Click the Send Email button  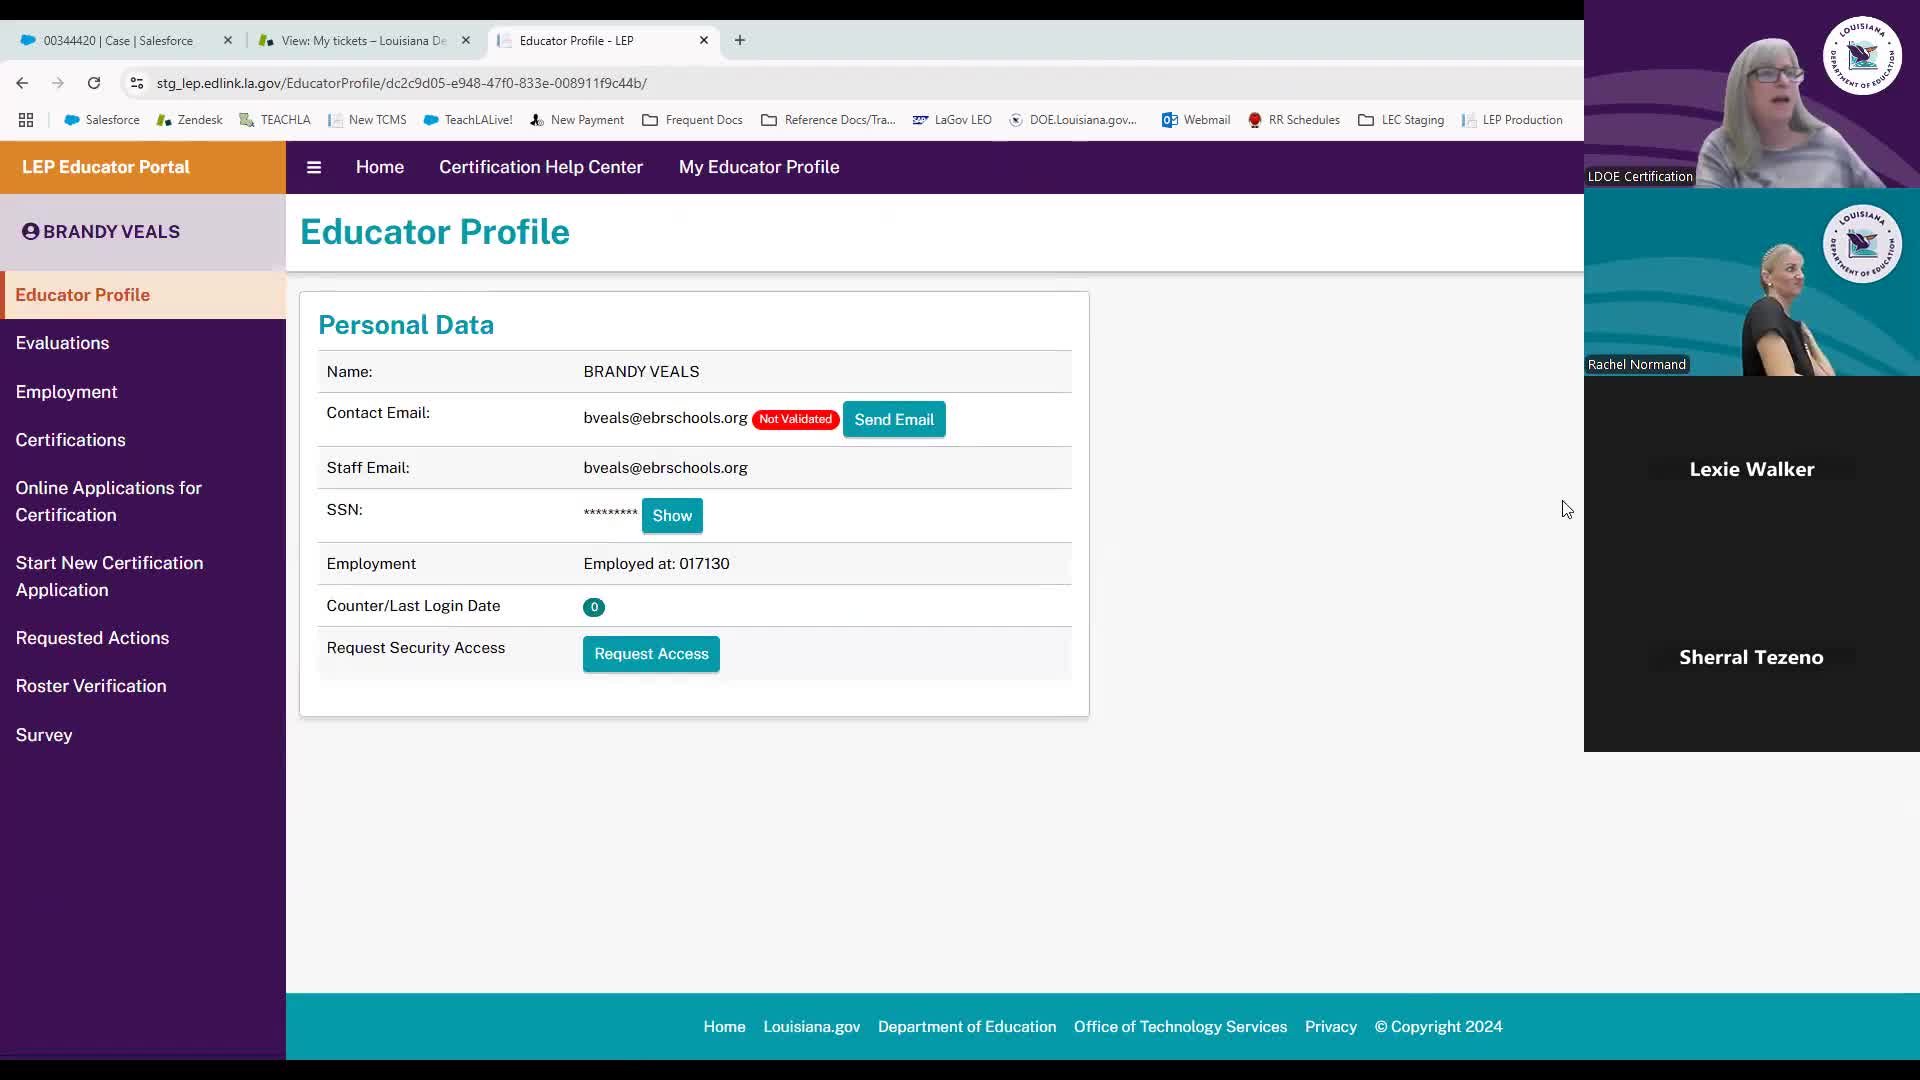pos(893,419)
